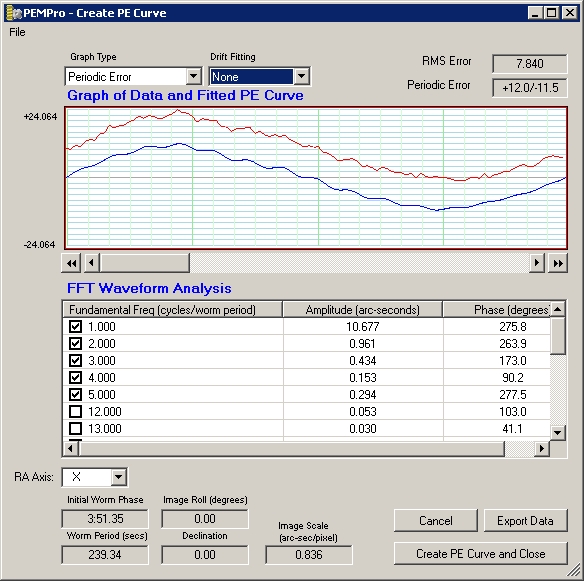Open the File menu
This screenshot has width=584, height=581.
[x=17, y=32]
